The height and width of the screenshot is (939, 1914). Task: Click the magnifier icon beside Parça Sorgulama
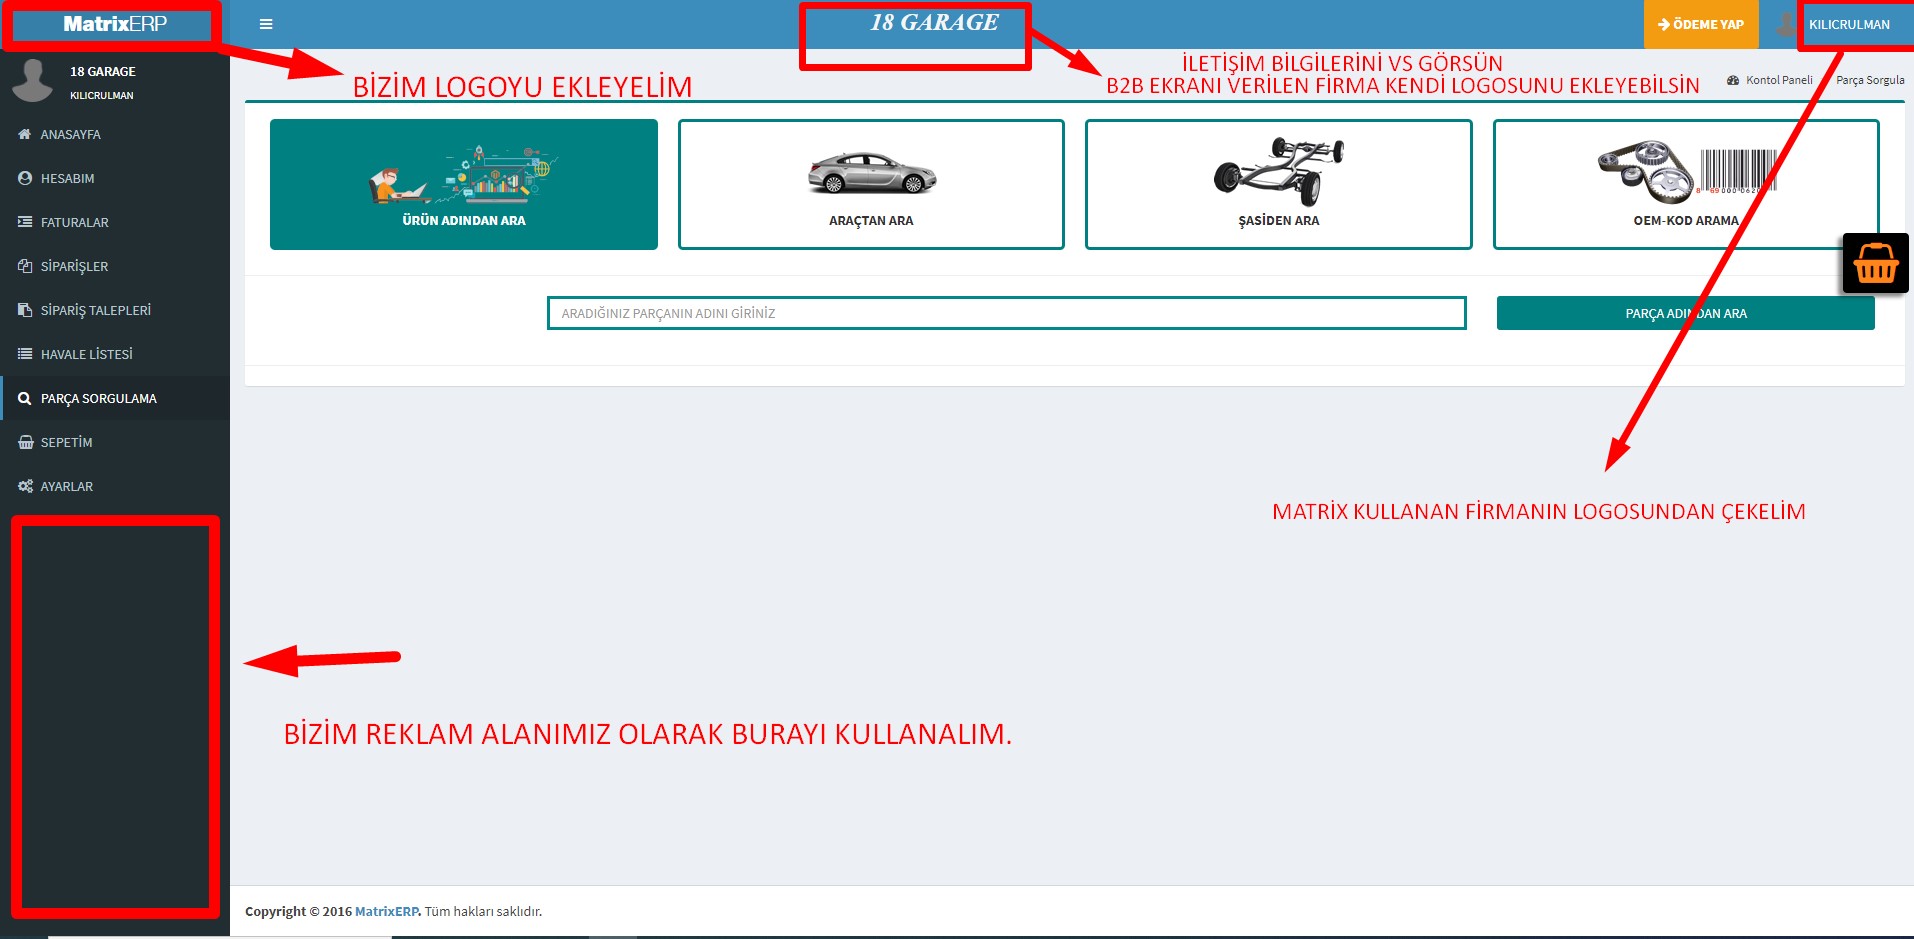pos(25,398)
